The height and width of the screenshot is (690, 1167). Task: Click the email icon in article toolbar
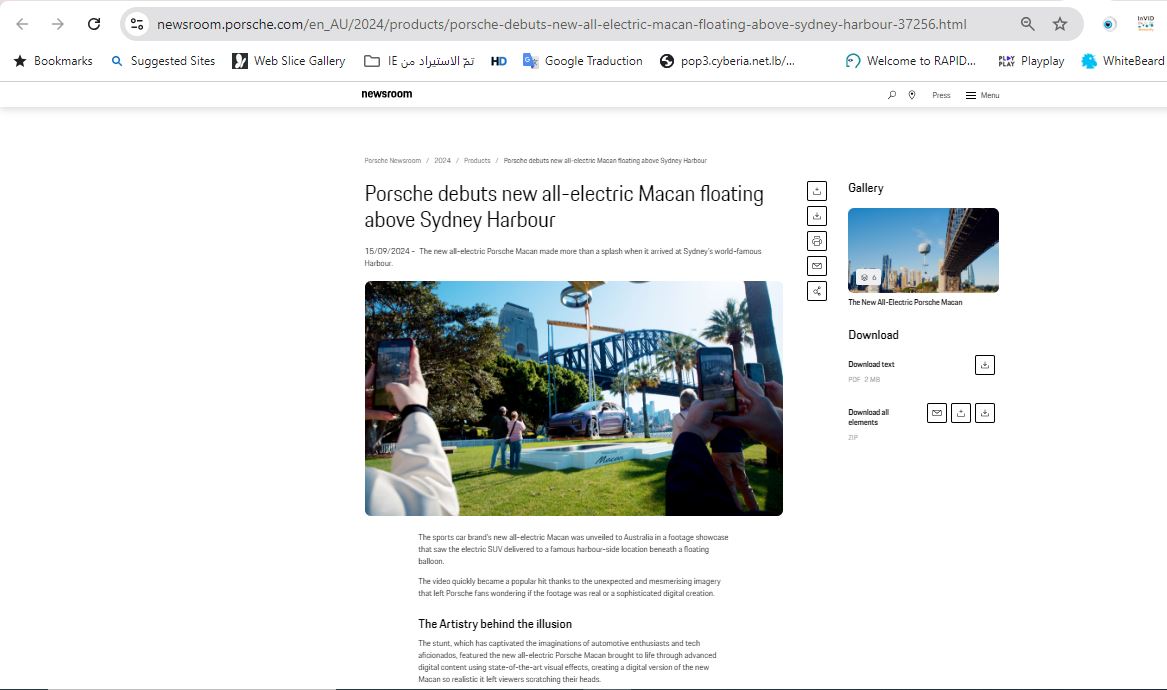[x=817, y=266]
